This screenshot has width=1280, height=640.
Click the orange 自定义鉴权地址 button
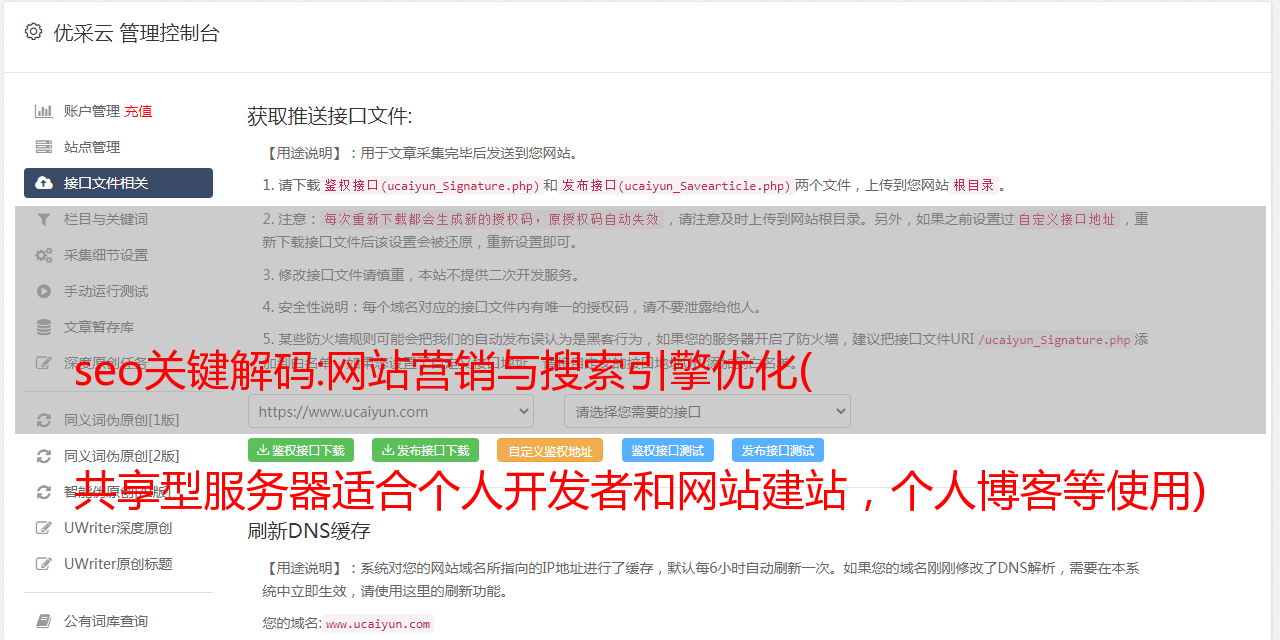(x=550, y=450)
